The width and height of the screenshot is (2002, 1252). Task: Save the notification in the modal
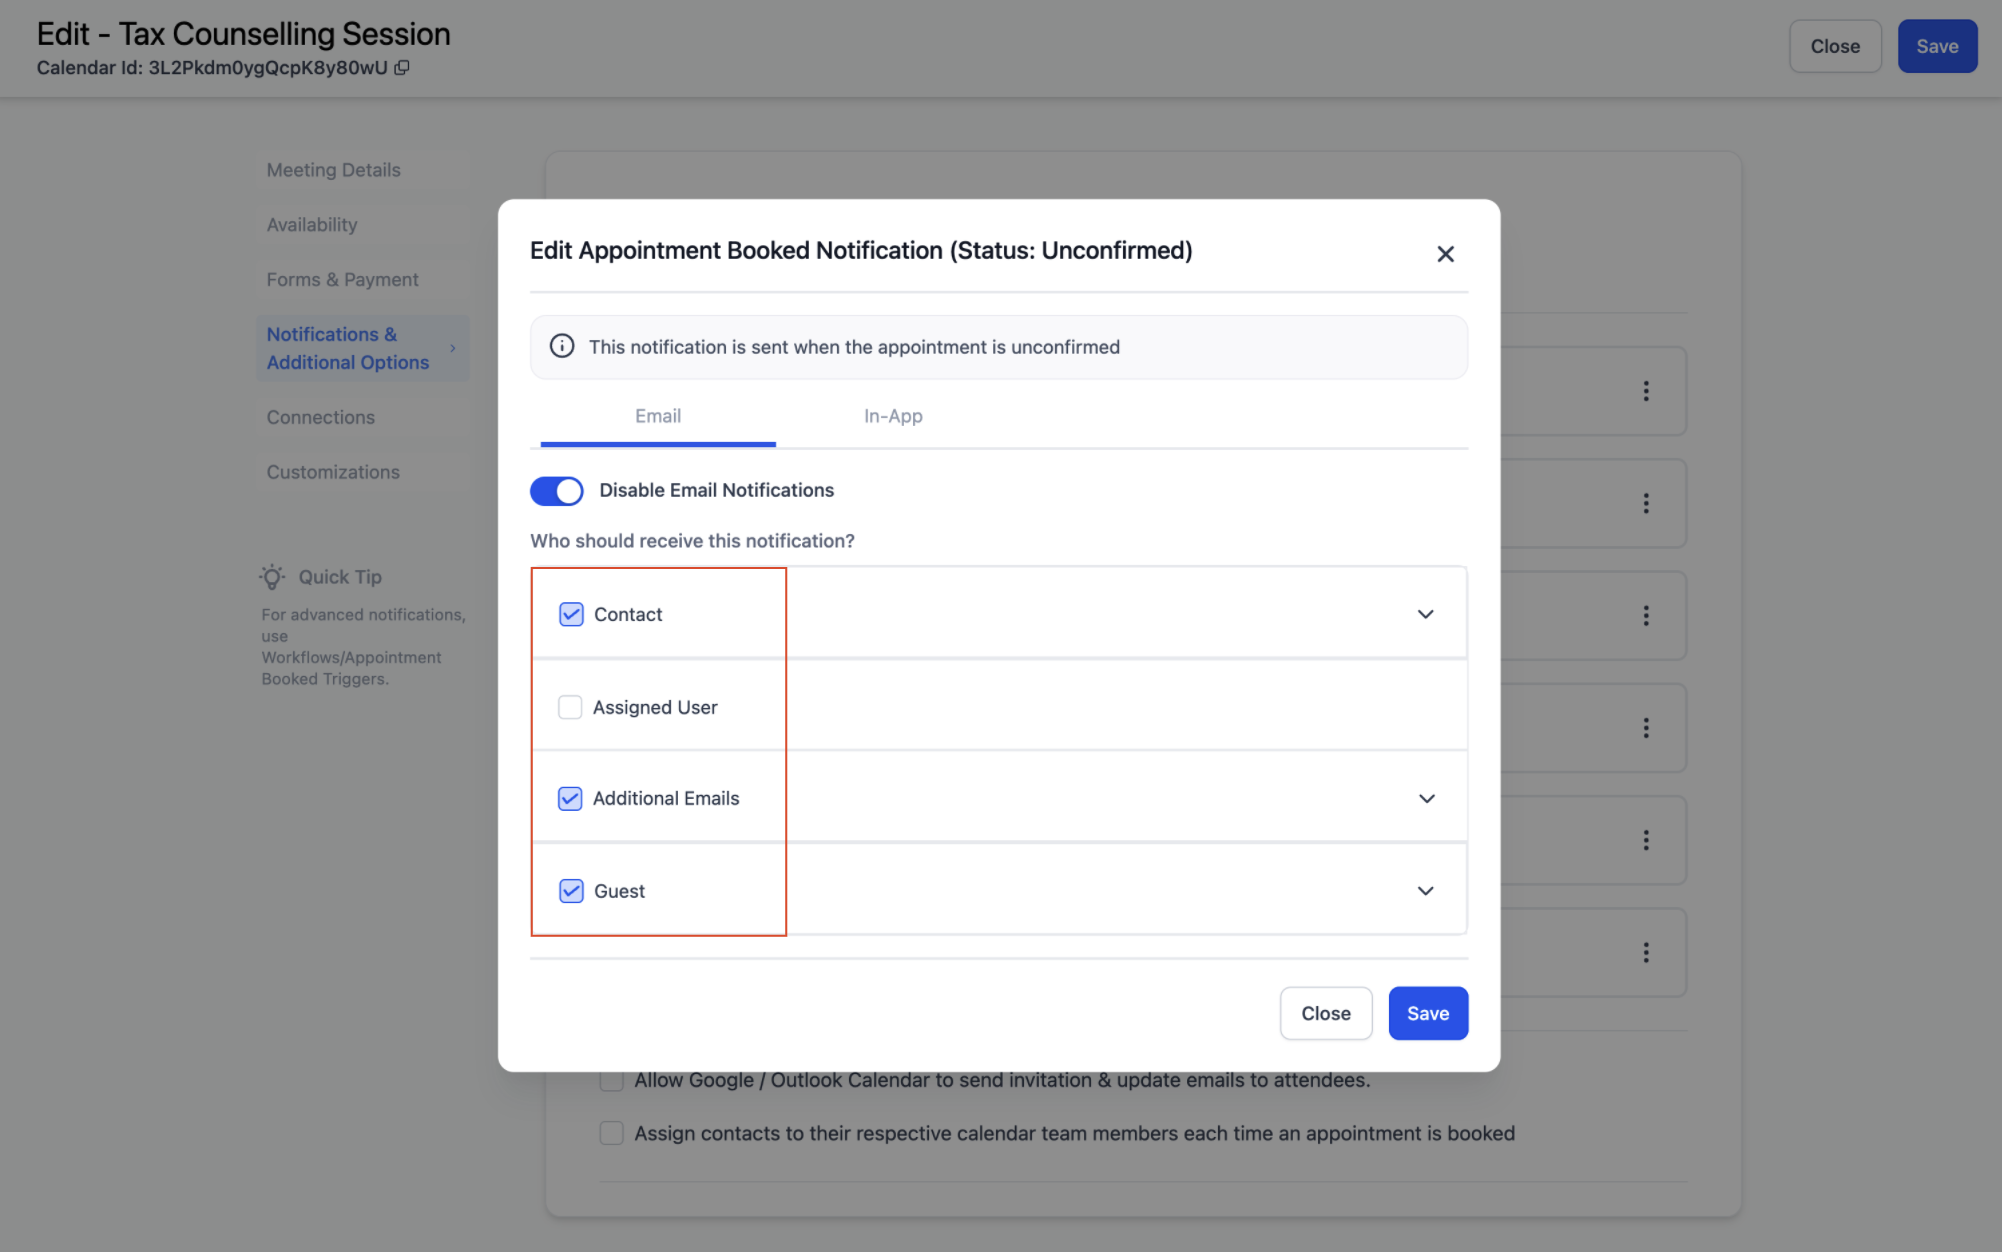tap(1427, 1013)
